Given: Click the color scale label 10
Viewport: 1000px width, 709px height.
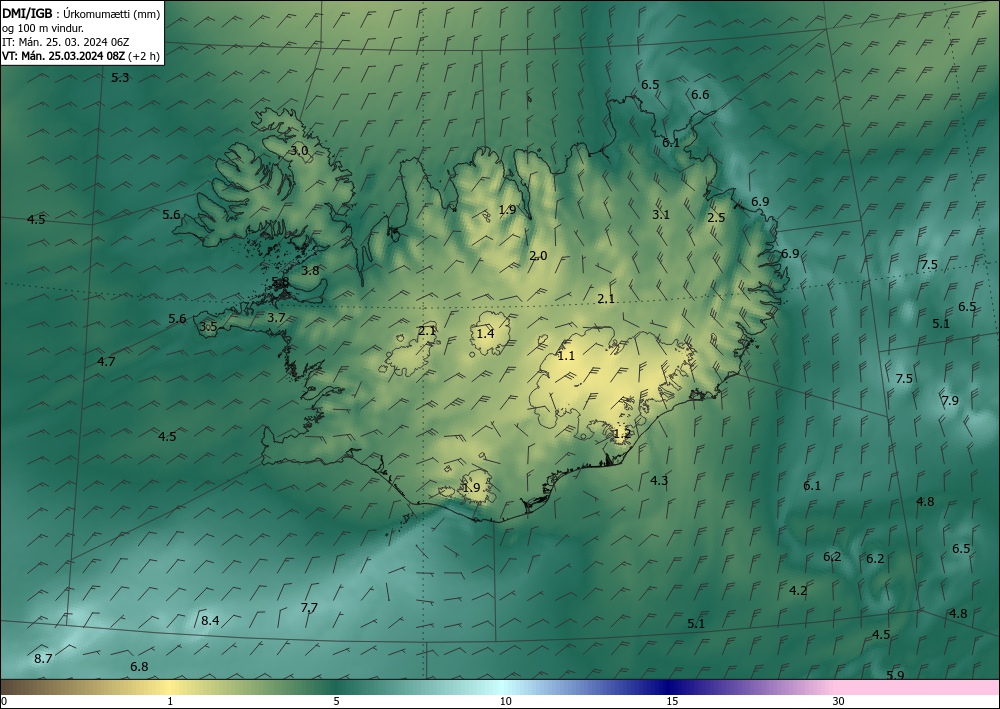Looking at the screenshot, I should click(x=506, y=701).
